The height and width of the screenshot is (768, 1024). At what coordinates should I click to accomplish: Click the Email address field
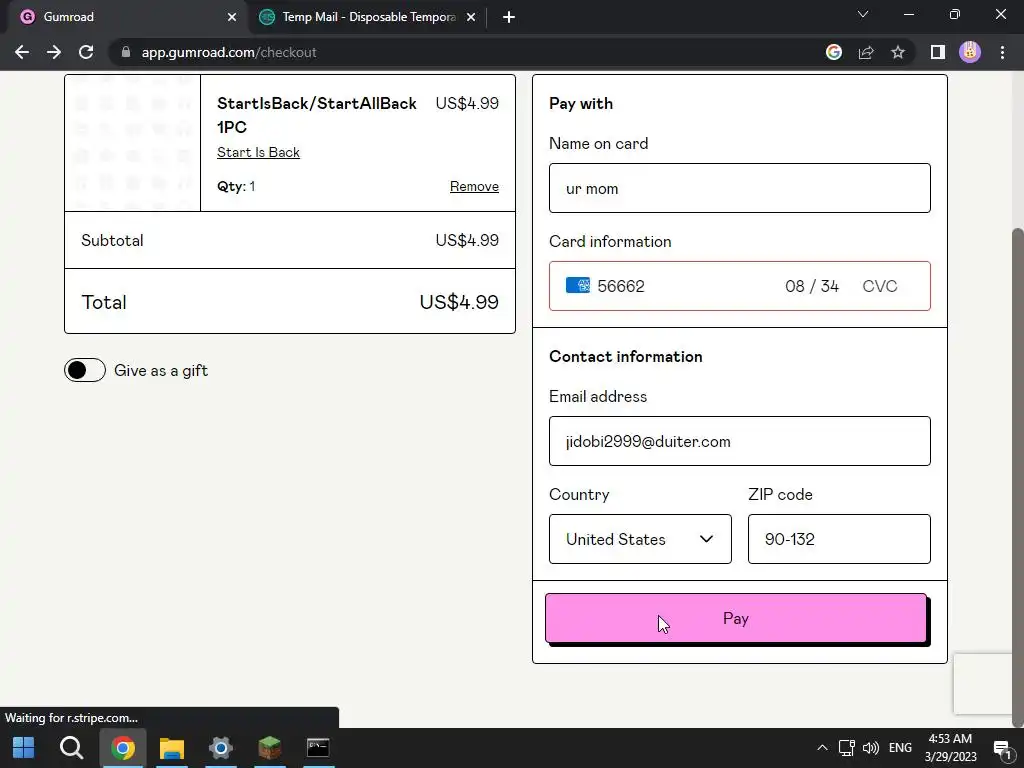pos(739,441)
